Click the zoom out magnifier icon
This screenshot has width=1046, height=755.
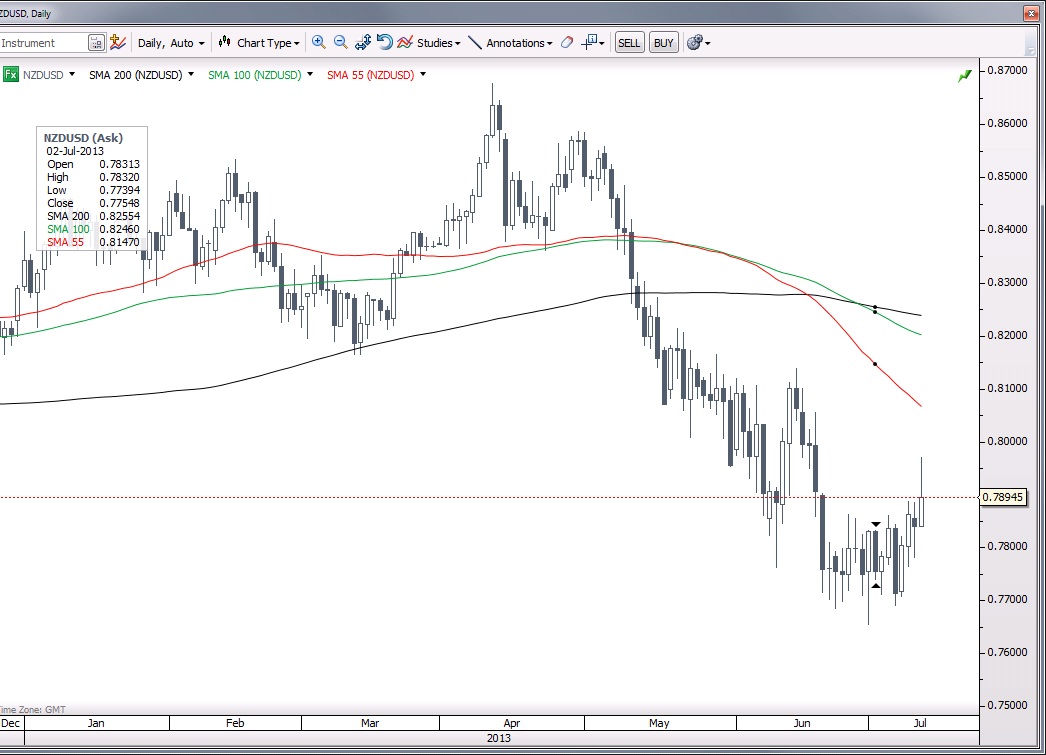[340, 42]
